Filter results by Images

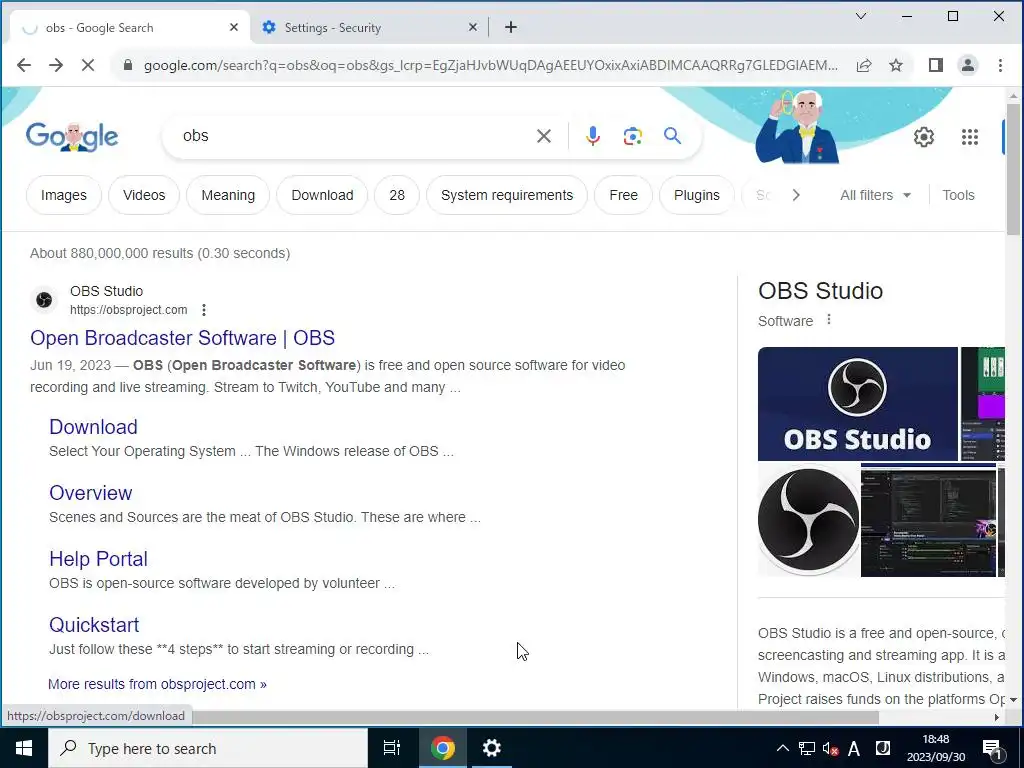click(63, 195)
